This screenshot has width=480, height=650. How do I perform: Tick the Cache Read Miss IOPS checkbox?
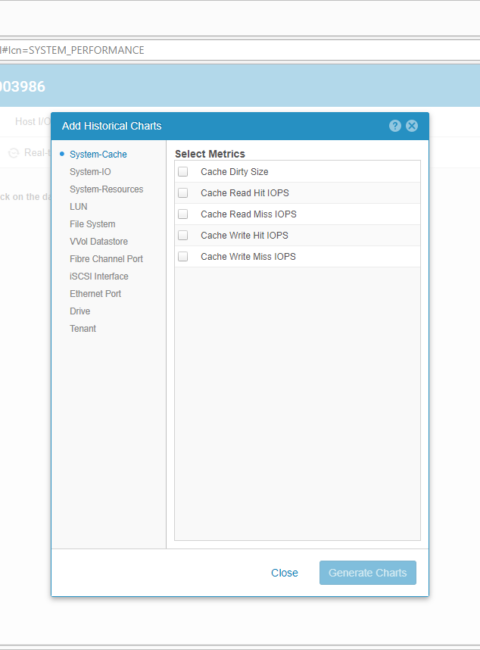pos(183,214)
